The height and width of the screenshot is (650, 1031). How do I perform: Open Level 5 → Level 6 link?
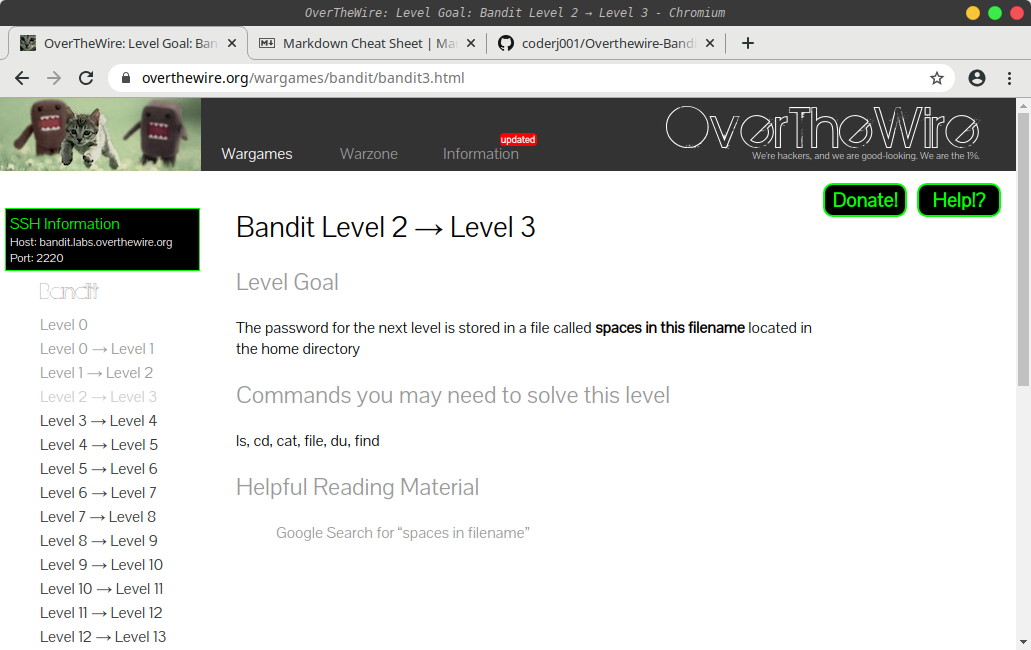coord(99,469)
